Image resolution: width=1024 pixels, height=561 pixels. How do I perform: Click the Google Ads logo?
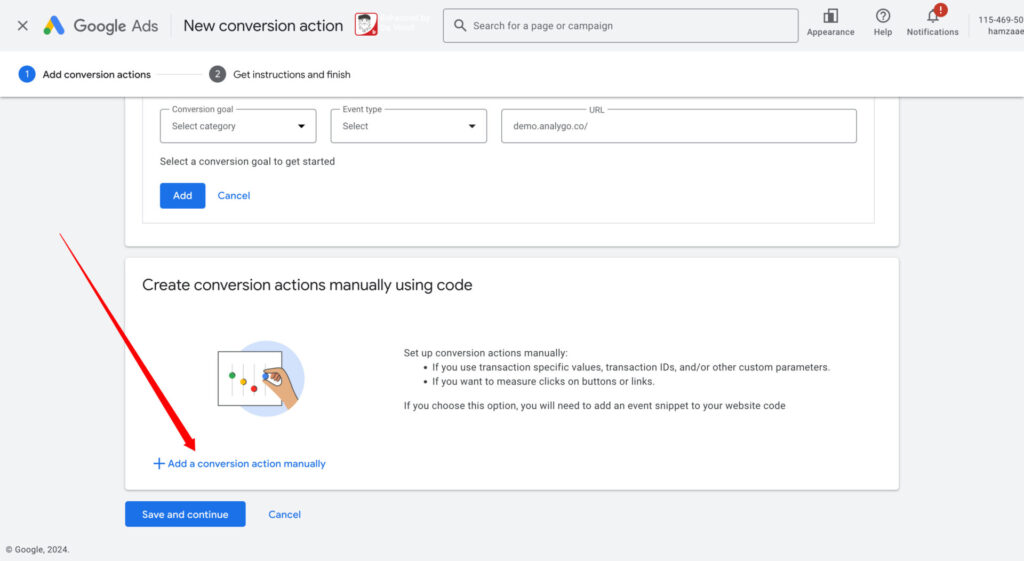(100, 26)
